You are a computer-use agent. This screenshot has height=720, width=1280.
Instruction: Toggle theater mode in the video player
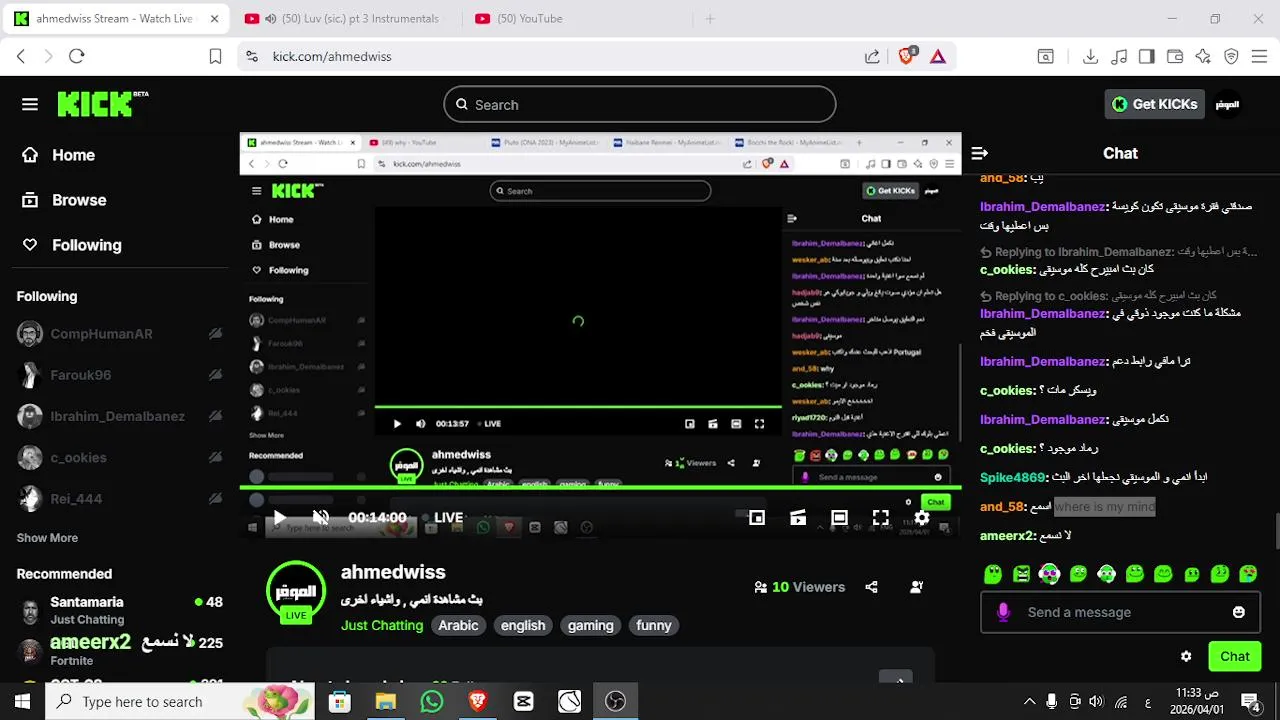pyautogui.click(x=839, y=518)
